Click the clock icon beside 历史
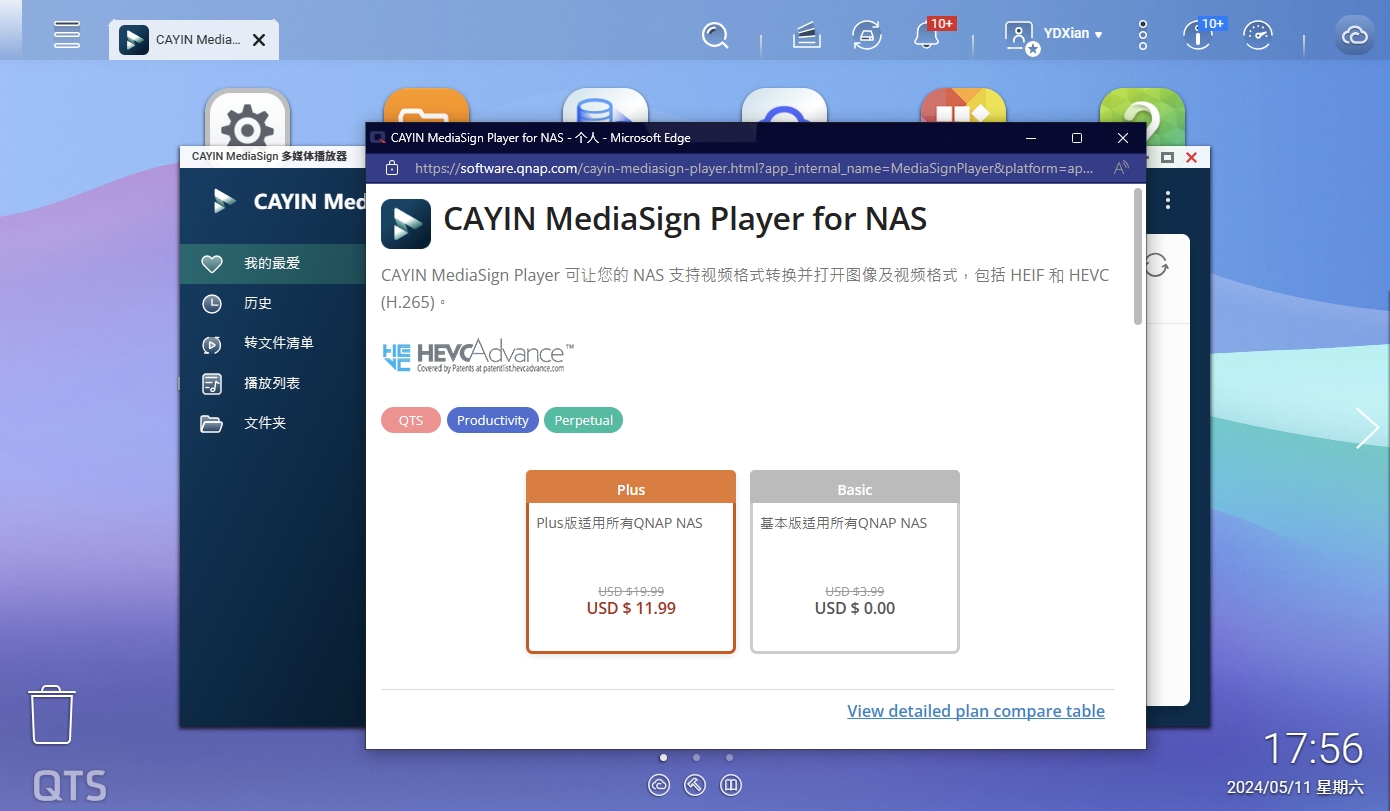Viewport: 1390px width, 811px height. point(211,304)
